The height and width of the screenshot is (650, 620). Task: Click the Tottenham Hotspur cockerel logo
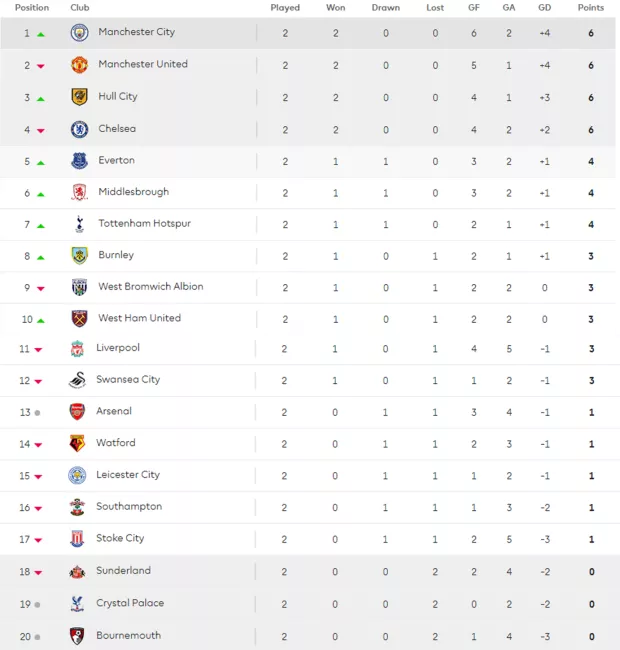pyautogui.click(x=80, y=224)
